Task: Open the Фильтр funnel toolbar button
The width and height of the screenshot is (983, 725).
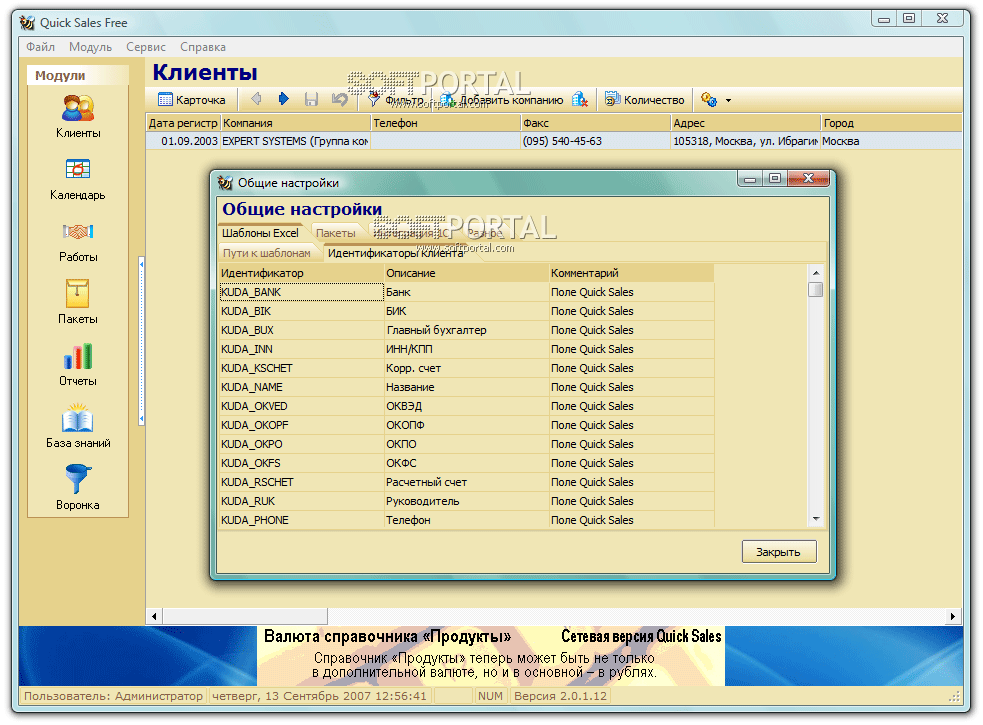Action: click(395, 100)
